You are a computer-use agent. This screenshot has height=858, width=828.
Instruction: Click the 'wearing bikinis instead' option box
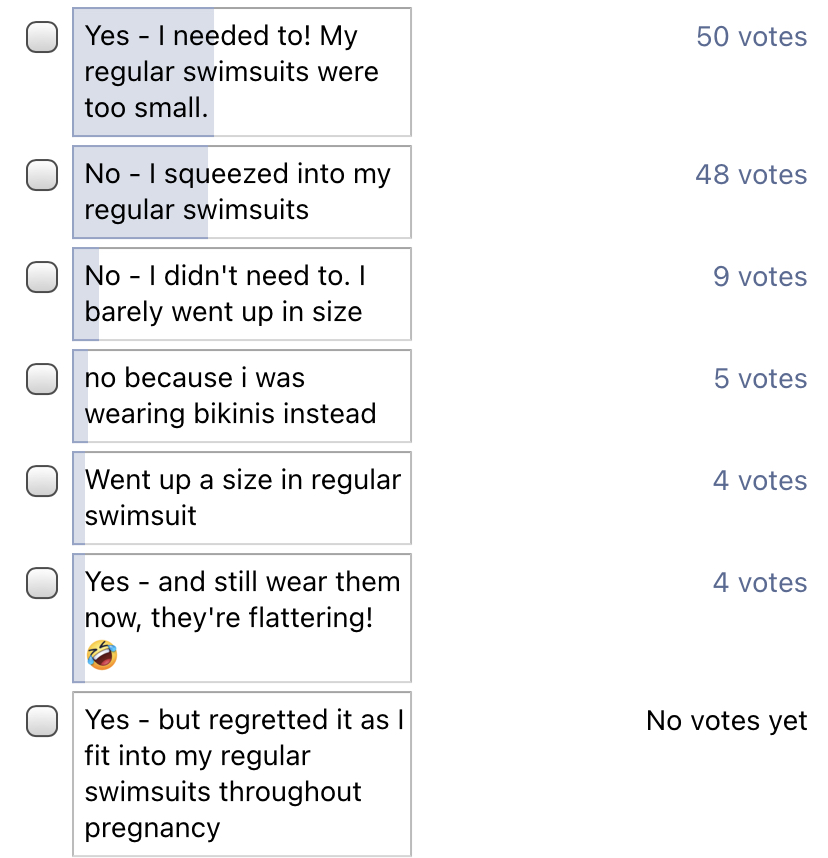[x=242, y=396]
